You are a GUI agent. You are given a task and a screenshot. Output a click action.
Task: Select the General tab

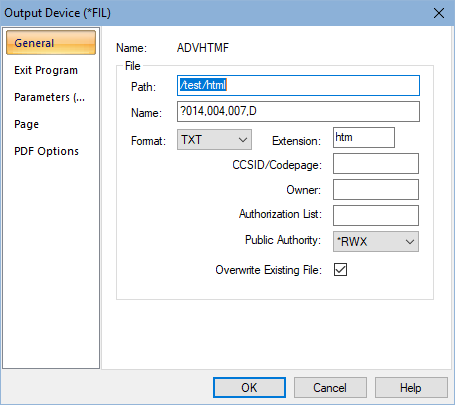(51, 43)
